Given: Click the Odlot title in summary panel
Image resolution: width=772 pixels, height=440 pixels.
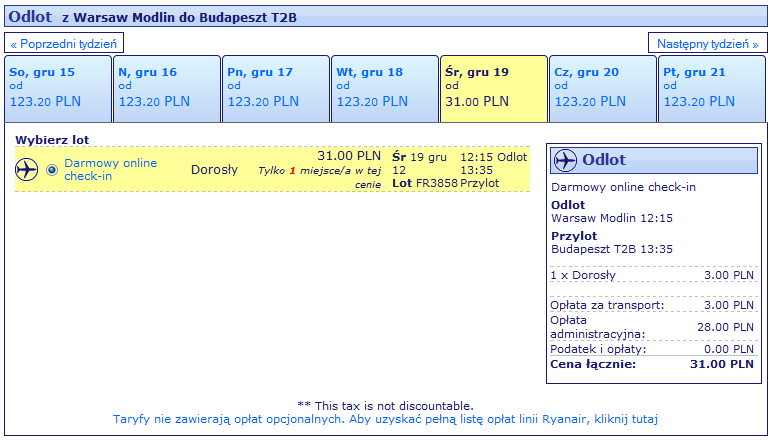Looking at the screenshot, I should 604,160.
